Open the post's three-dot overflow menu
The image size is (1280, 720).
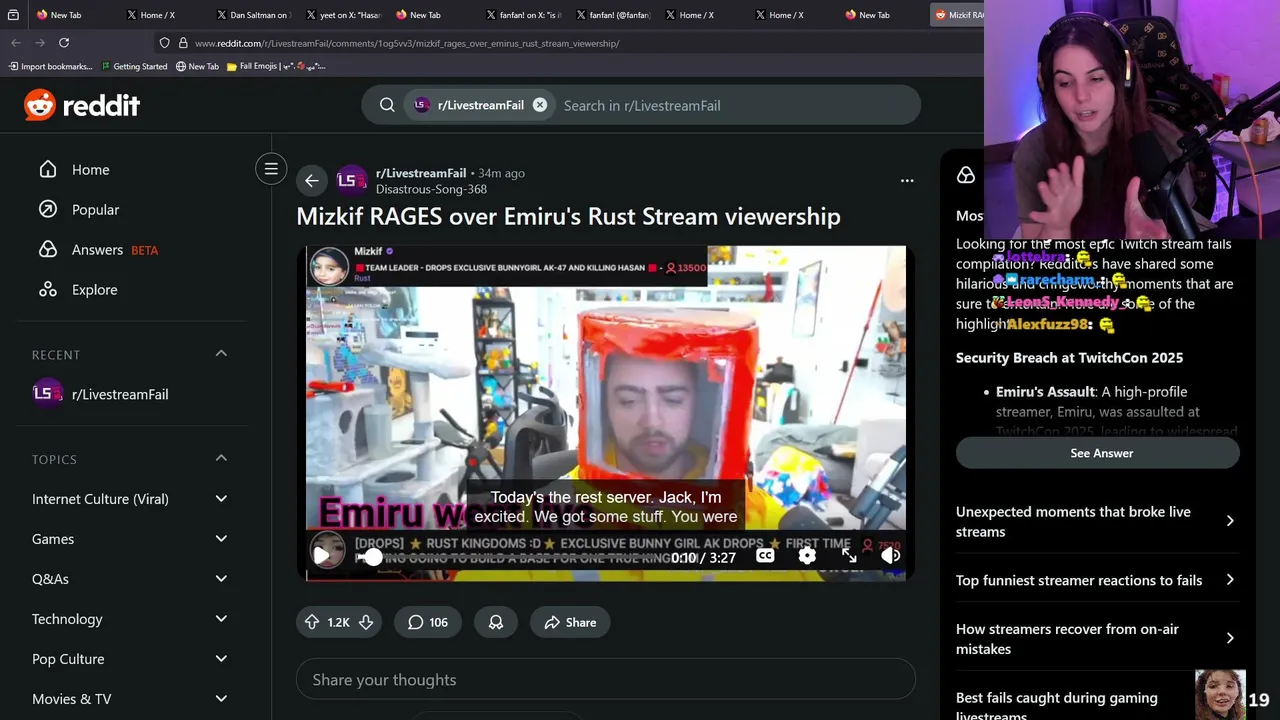907,181
